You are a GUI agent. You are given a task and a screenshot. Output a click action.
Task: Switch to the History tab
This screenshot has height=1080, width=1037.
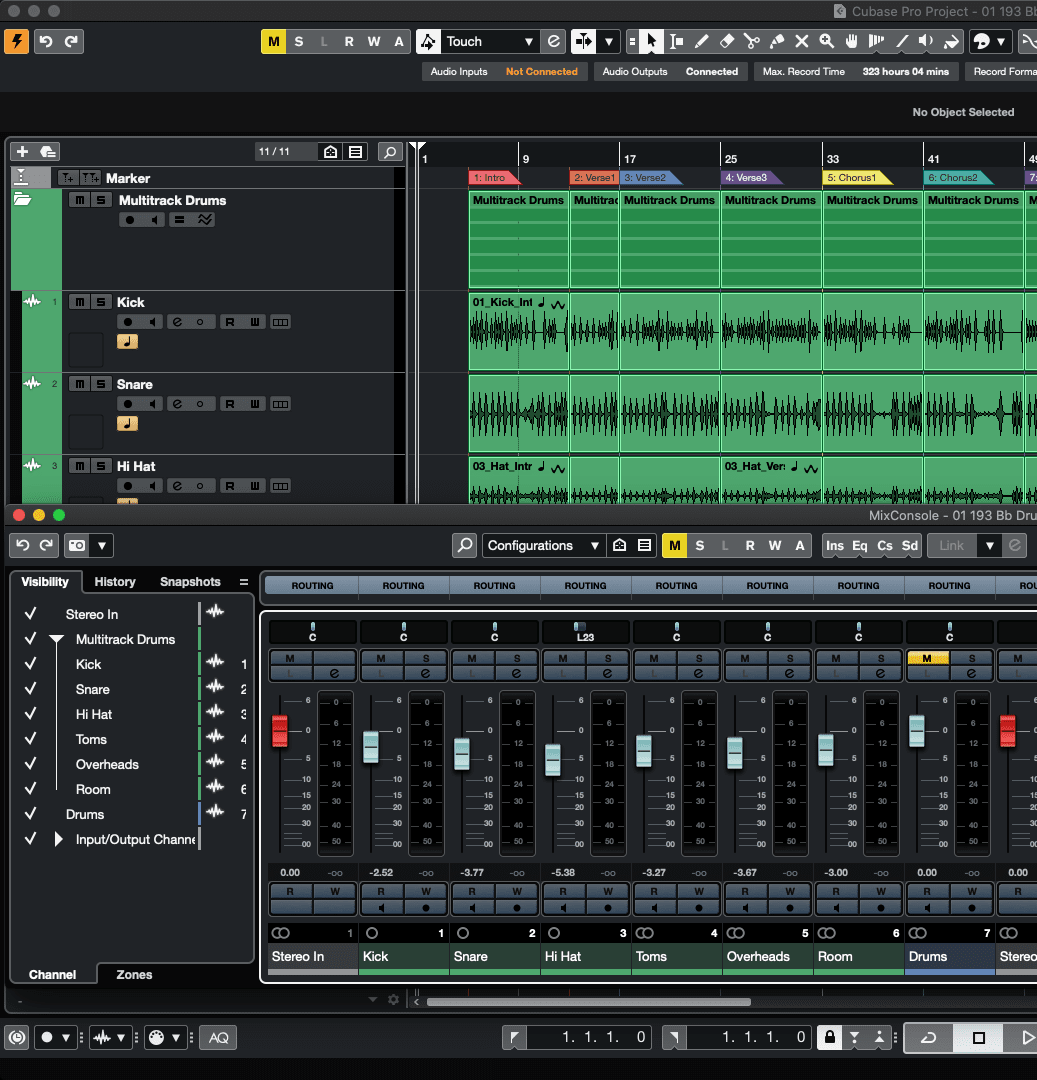tap(115, 581)
